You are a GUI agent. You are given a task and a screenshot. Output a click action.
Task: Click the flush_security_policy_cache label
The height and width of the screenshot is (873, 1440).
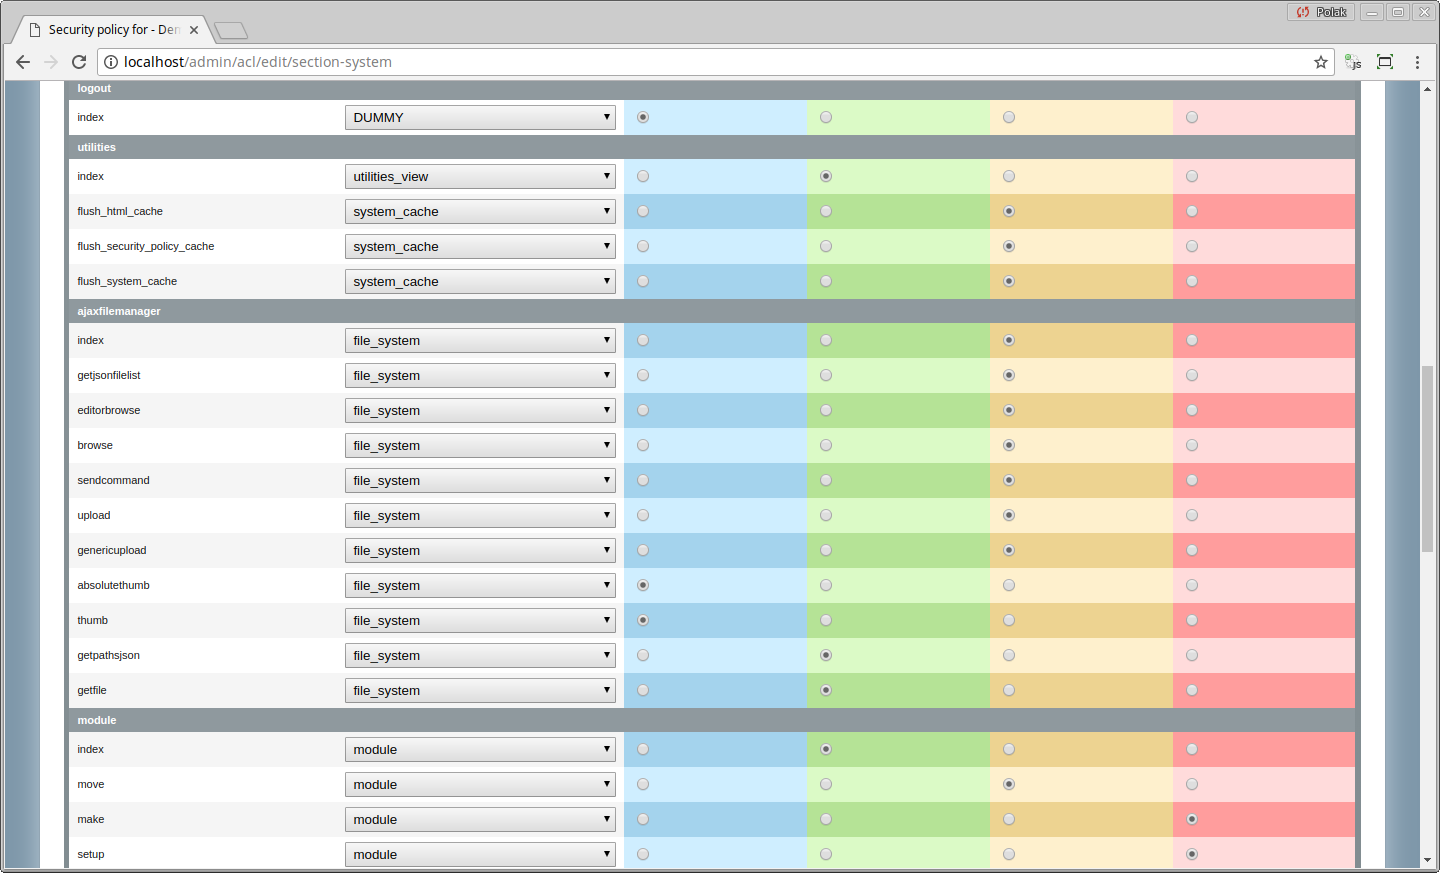coord(146,246)
